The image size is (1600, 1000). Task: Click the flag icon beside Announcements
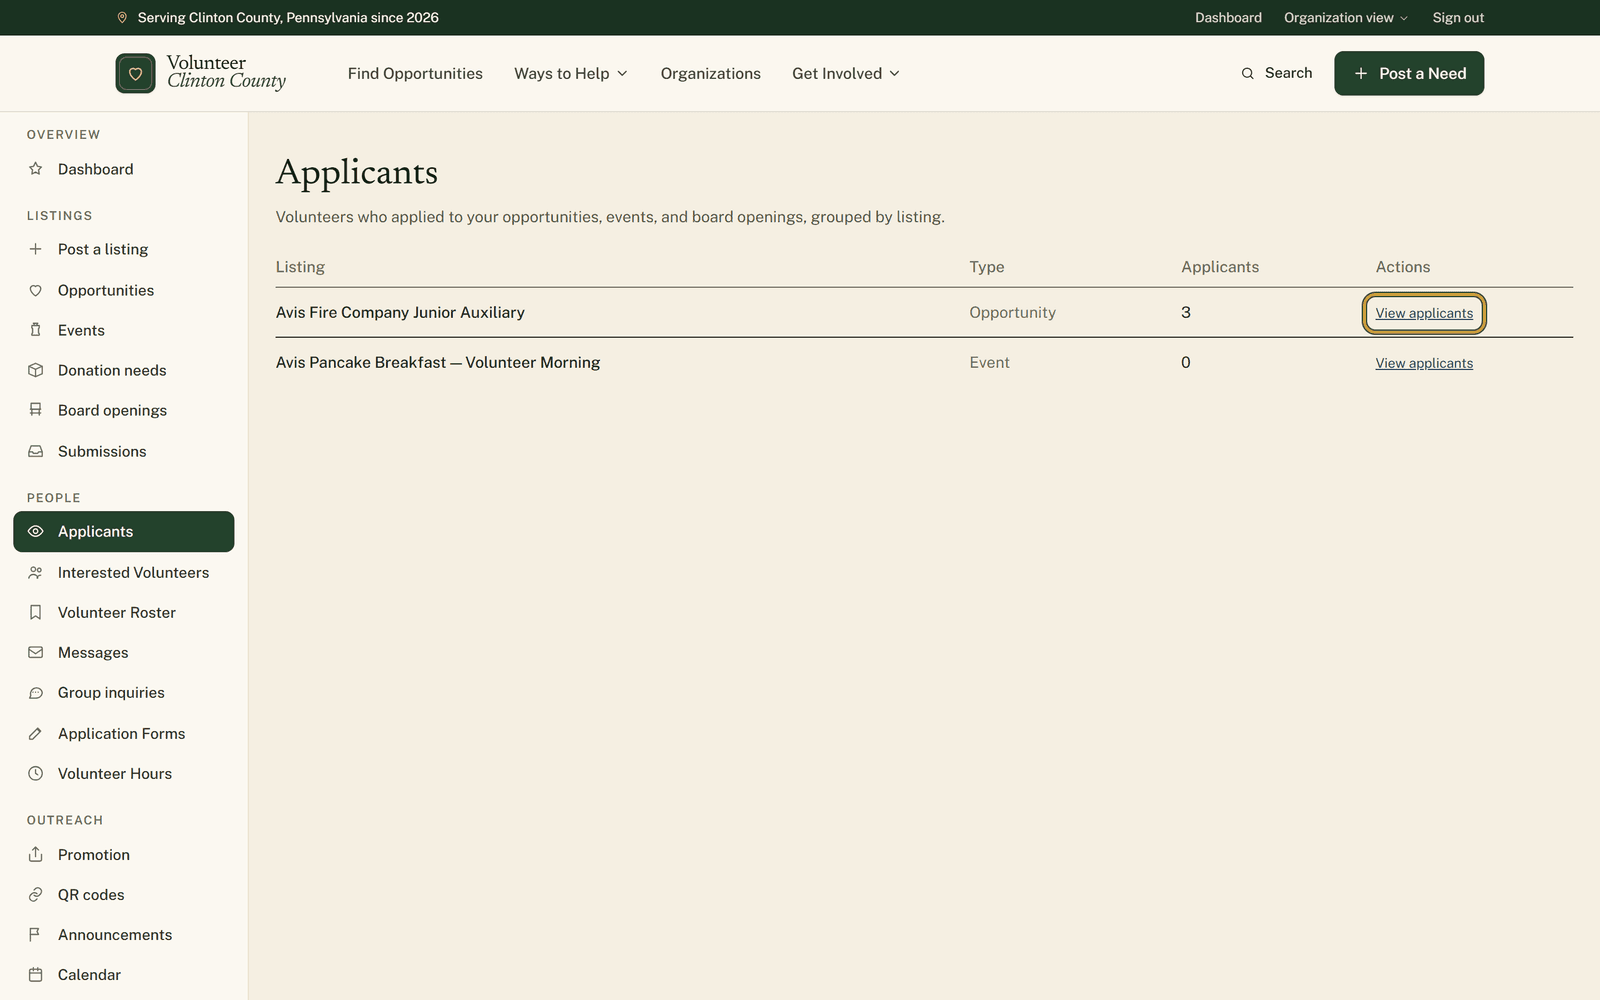click(36, 934)
